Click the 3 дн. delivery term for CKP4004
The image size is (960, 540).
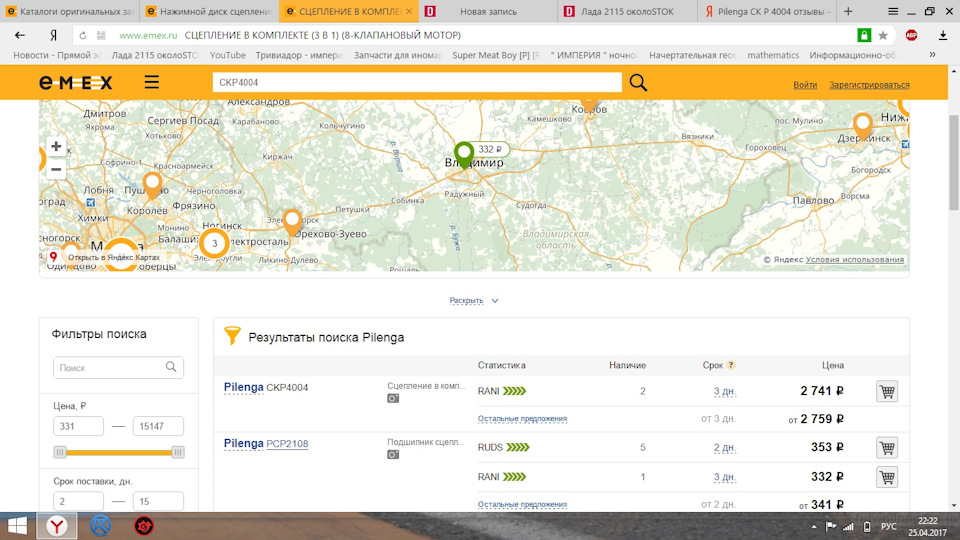coord(724,391)
